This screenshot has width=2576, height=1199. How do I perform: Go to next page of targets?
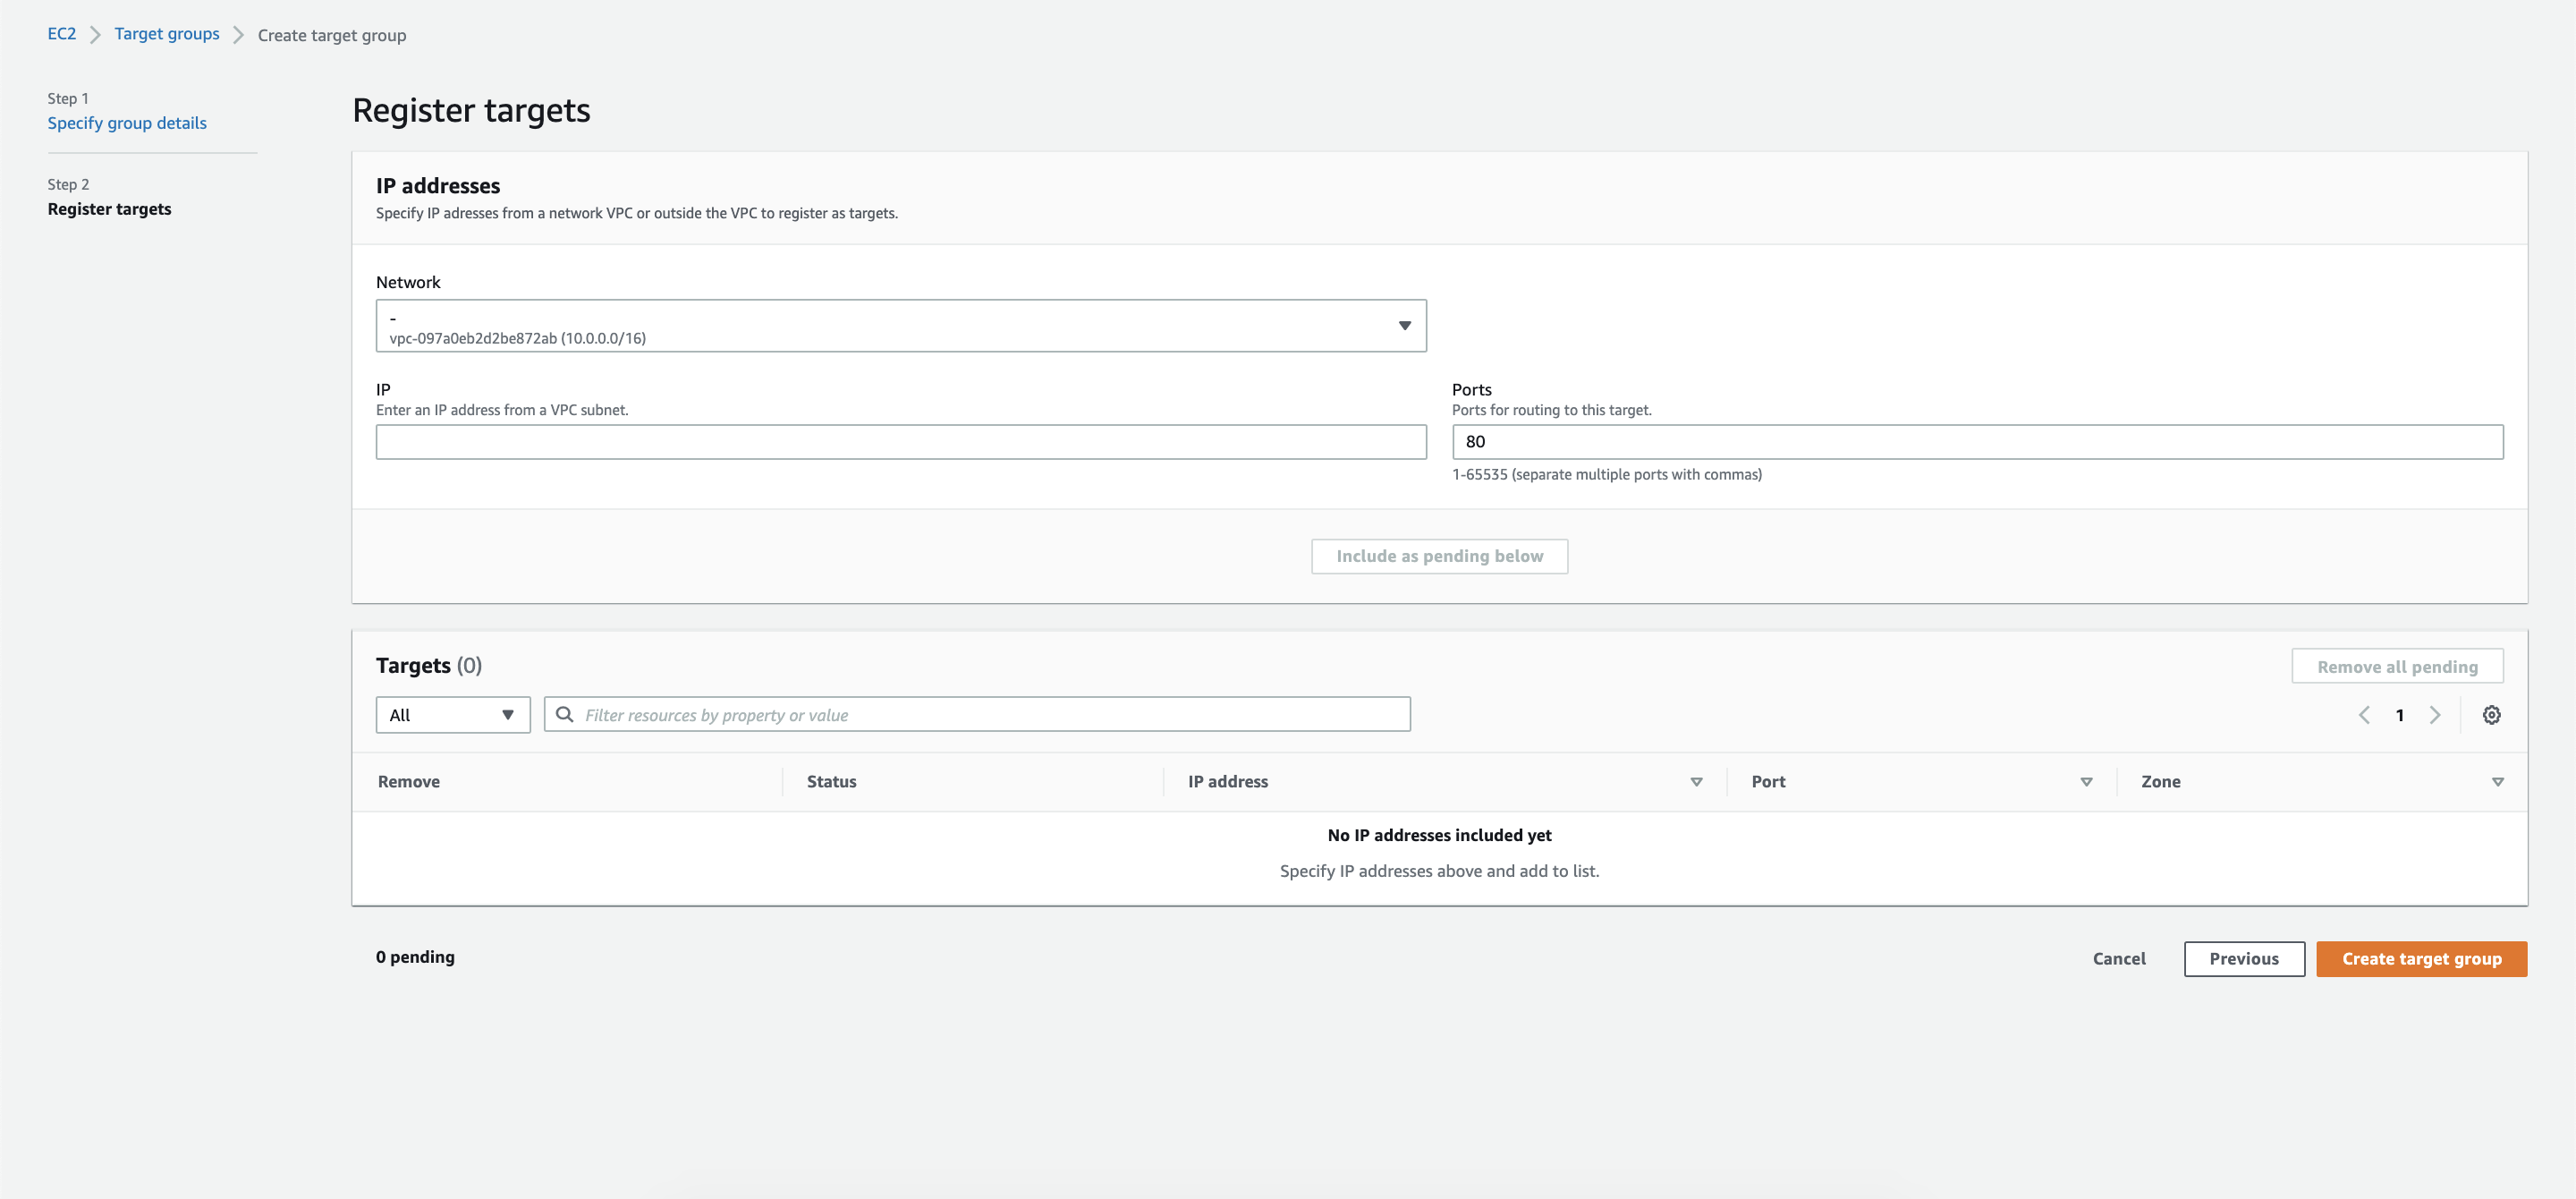2435,715
